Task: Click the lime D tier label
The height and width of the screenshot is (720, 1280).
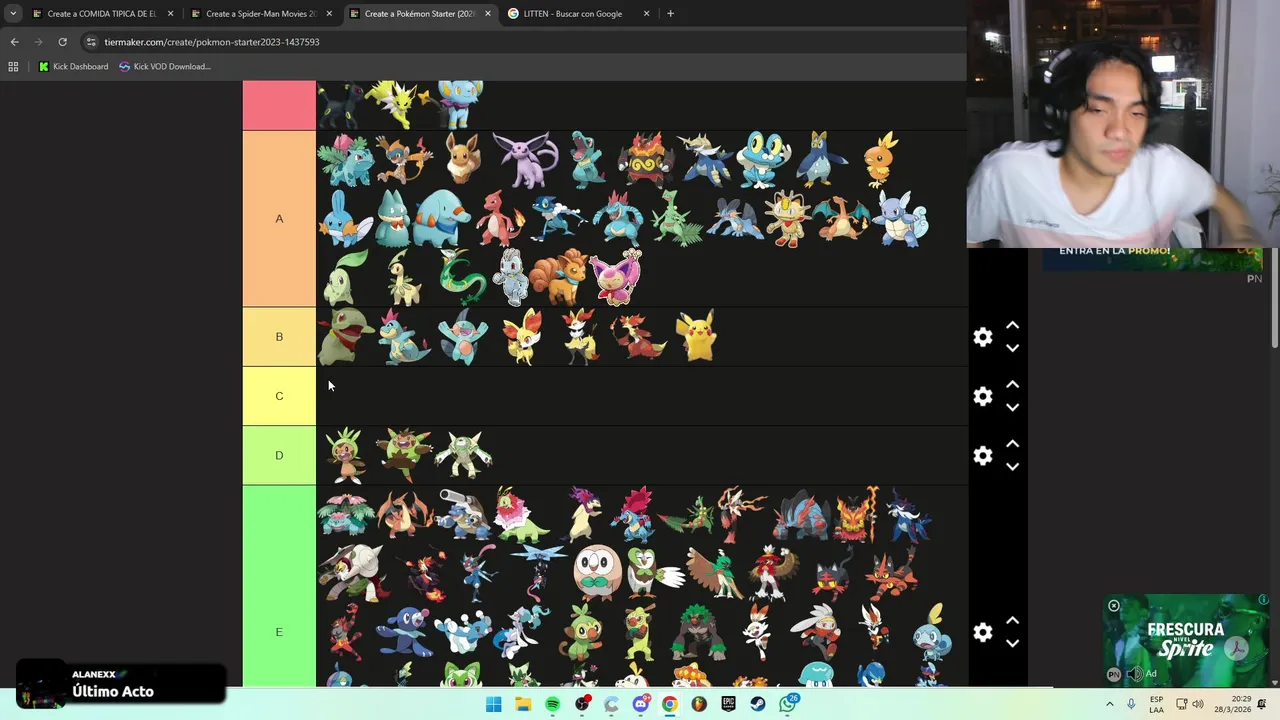Action: click(279, 455)
